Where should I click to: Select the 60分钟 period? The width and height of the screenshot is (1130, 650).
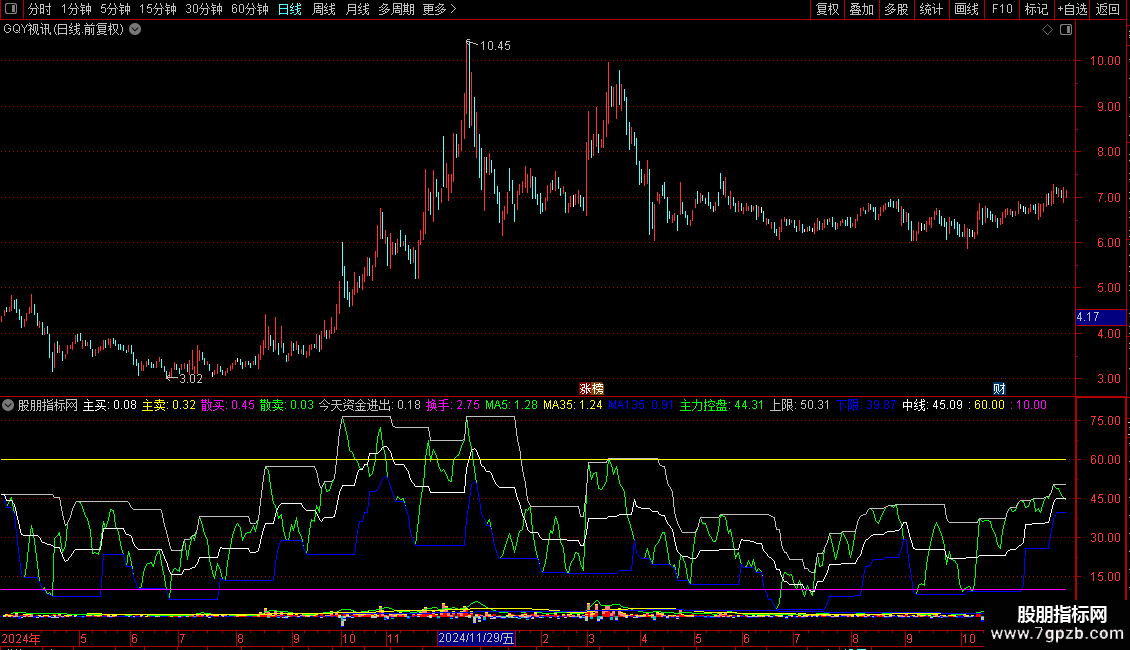tap(249, 9)
